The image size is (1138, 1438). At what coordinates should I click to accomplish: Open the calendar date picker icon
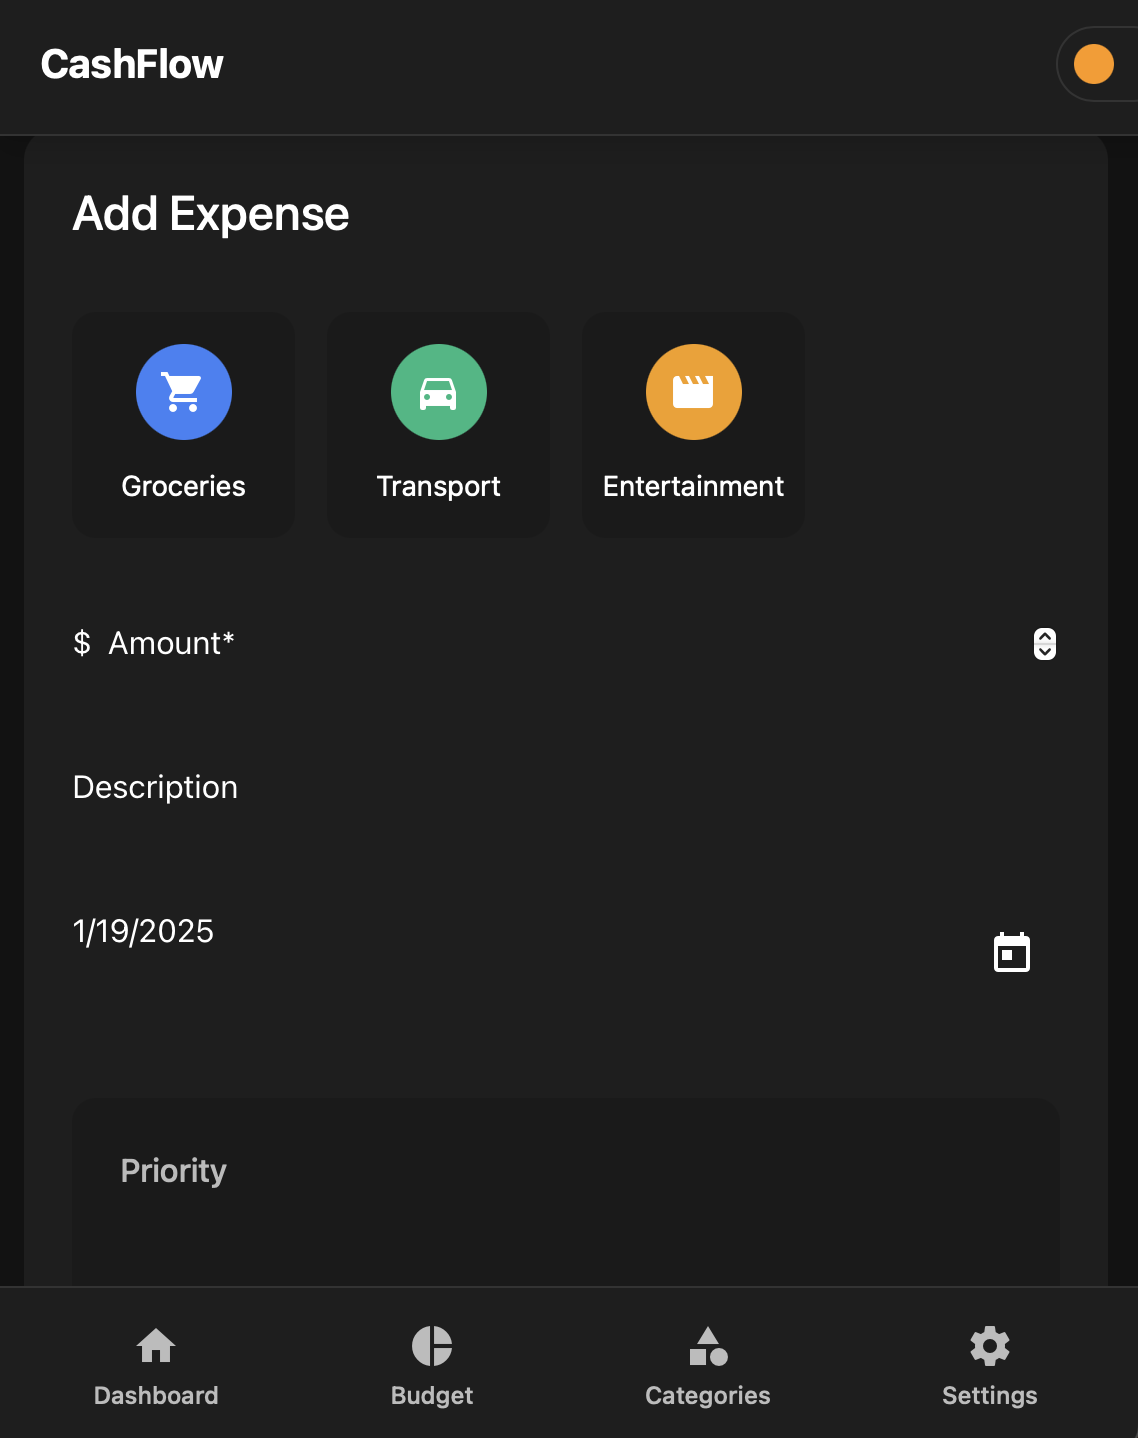click(1011, 952)
